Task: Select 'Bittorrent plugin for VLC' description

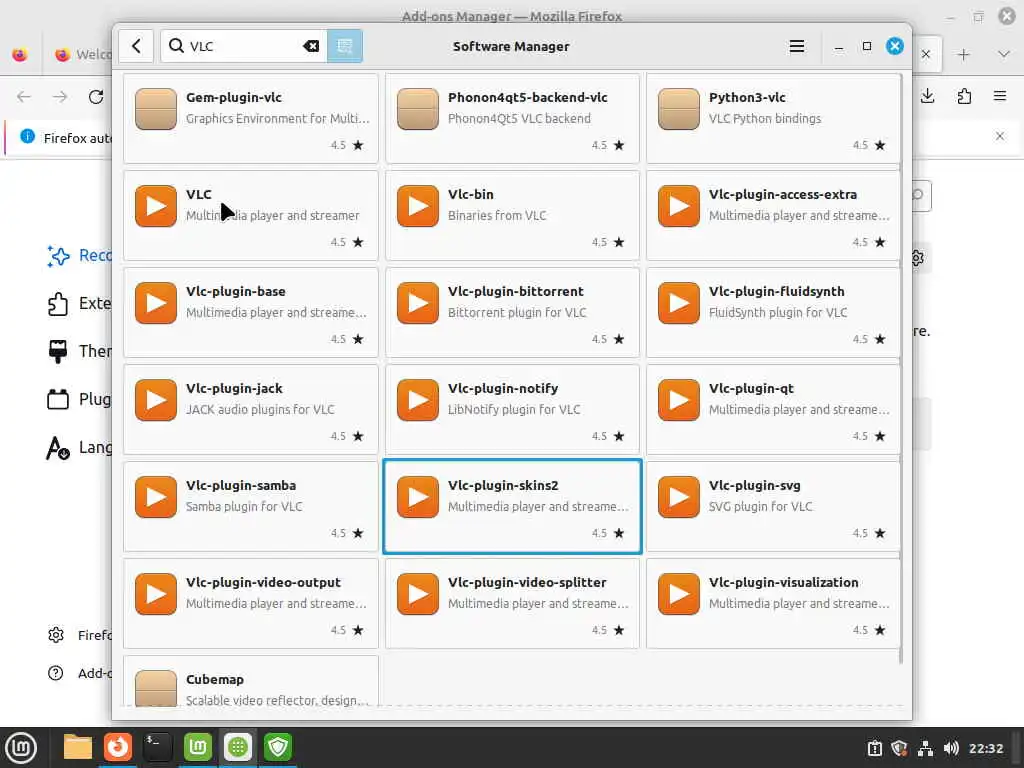Action: (x=517, y=312)
